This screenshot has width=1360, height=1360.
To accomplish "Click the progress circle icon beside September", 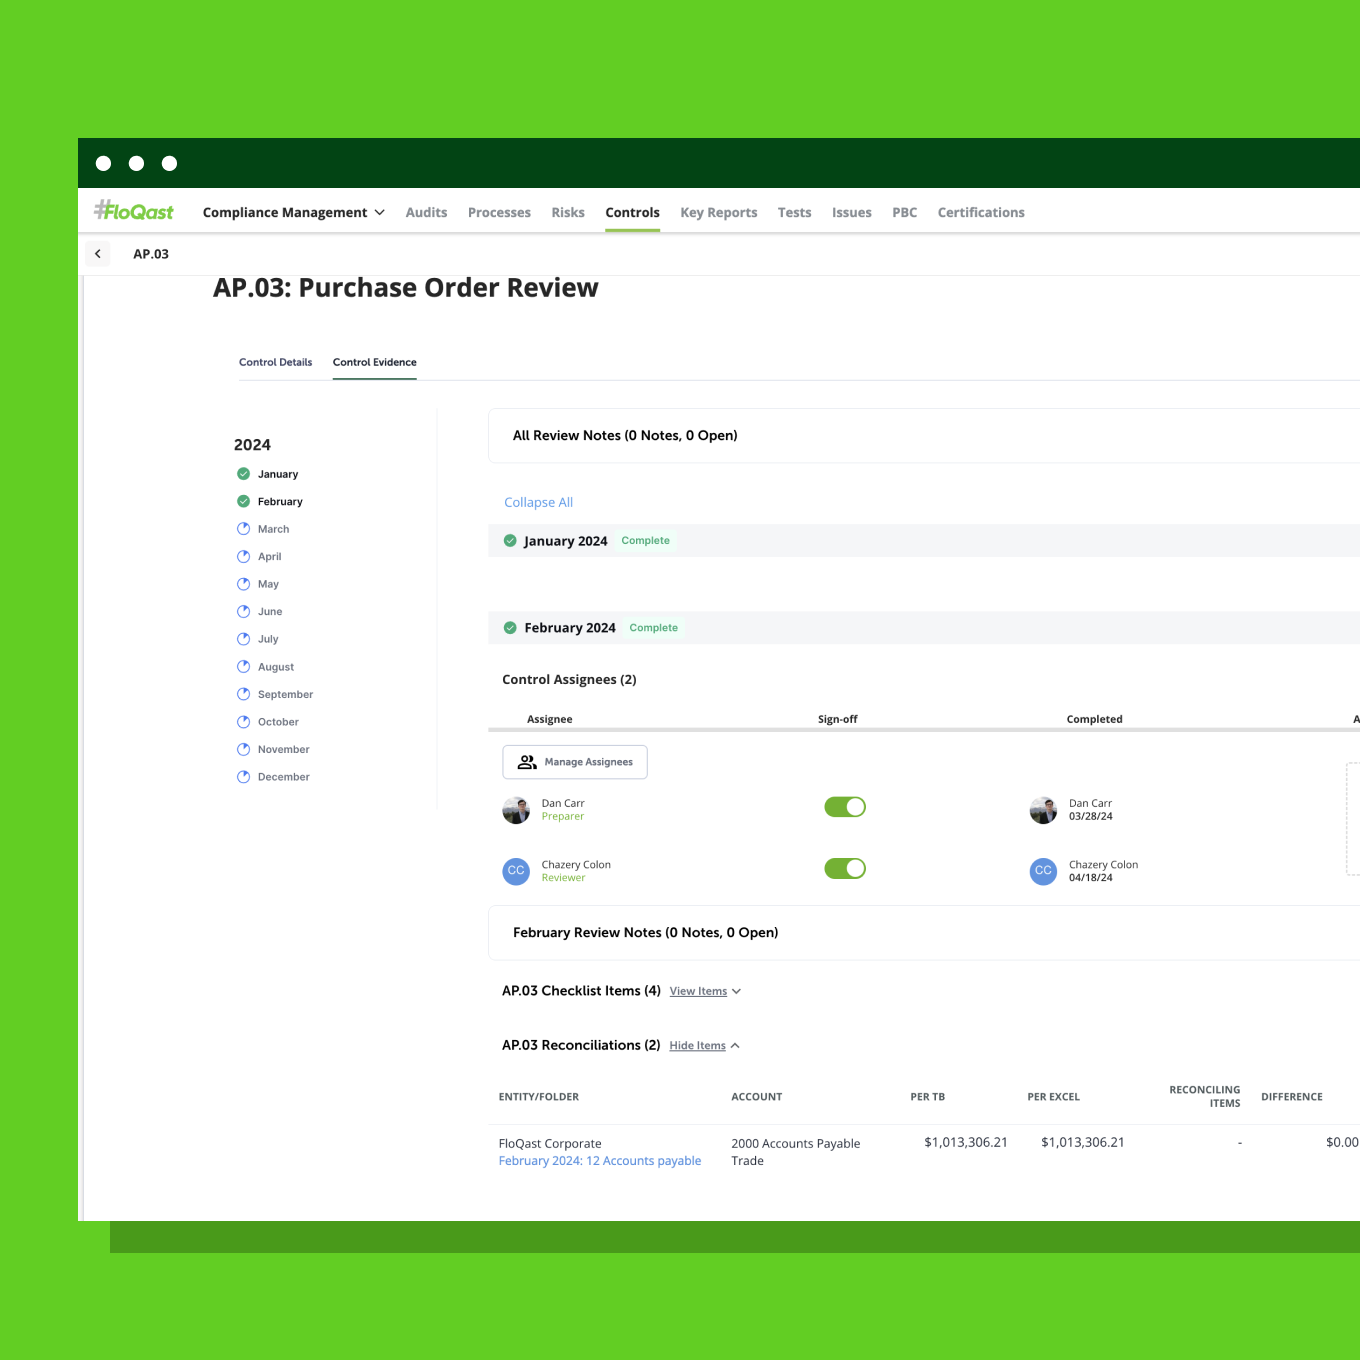I will point(243,694).
